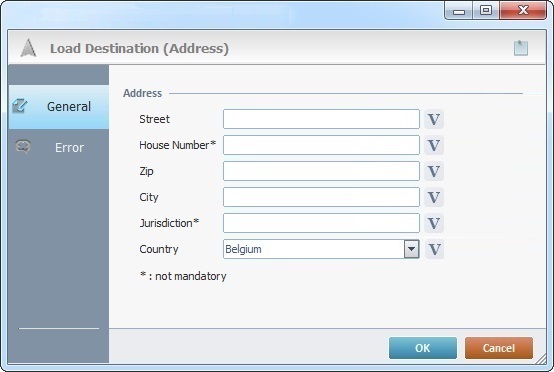Focus the House Number input field

(321, 145)
